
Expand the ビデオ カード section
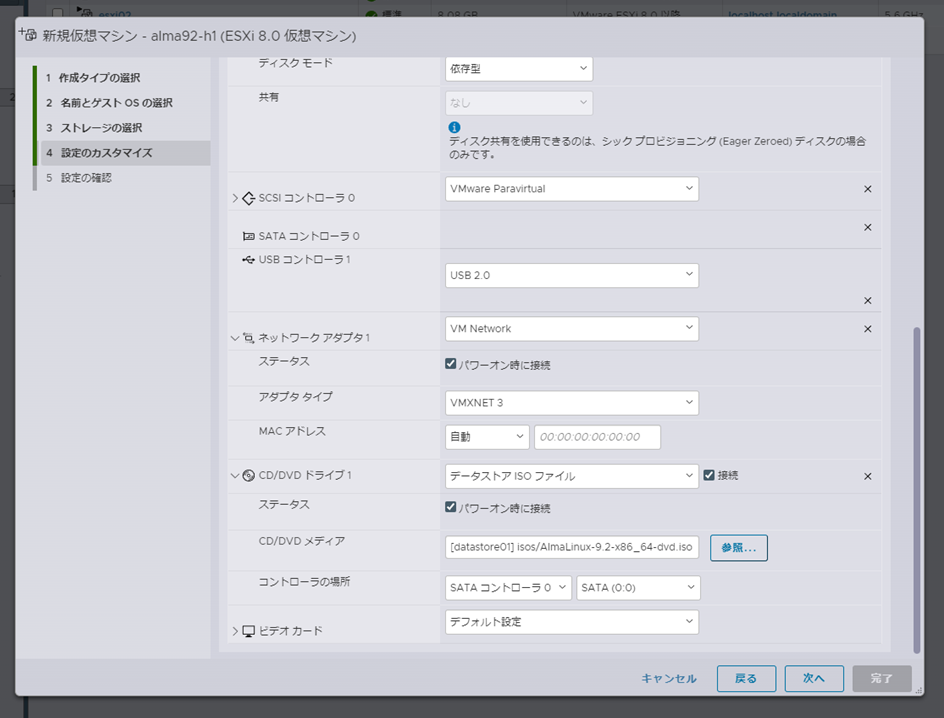(235, 631)
